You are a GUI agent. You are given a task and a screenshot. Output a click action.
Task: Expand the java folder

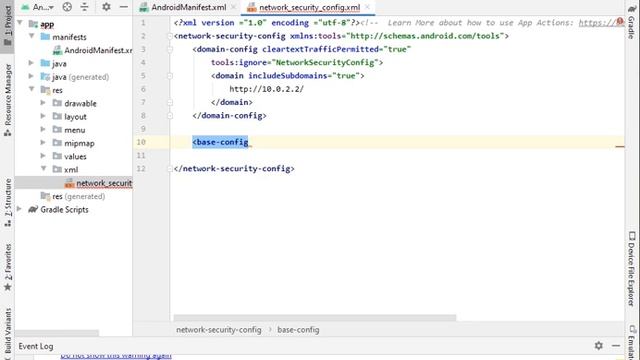click(x=31, y=63)
